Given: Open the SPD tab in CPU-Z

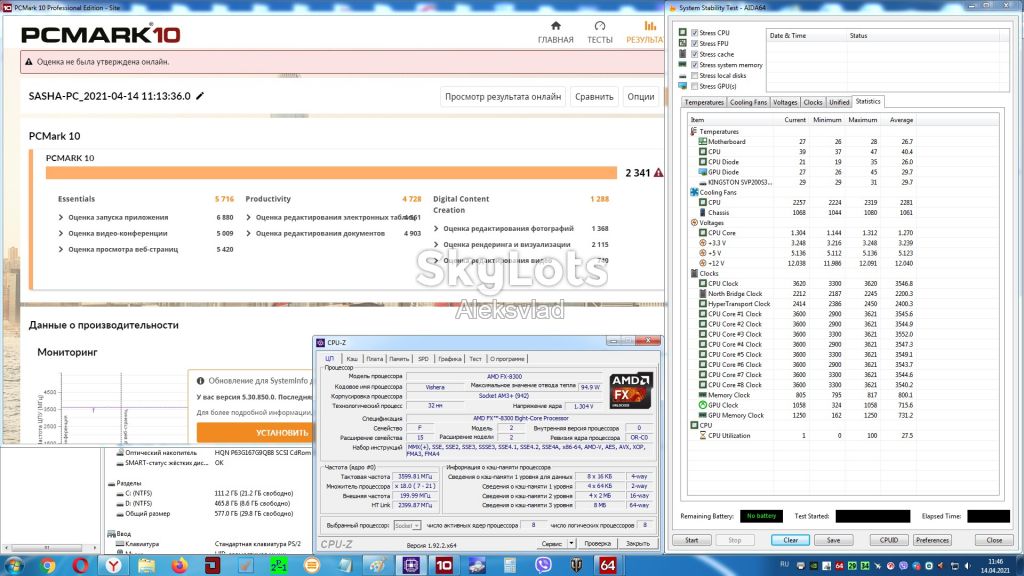Looking at the screenshot, I should [423, 359].
